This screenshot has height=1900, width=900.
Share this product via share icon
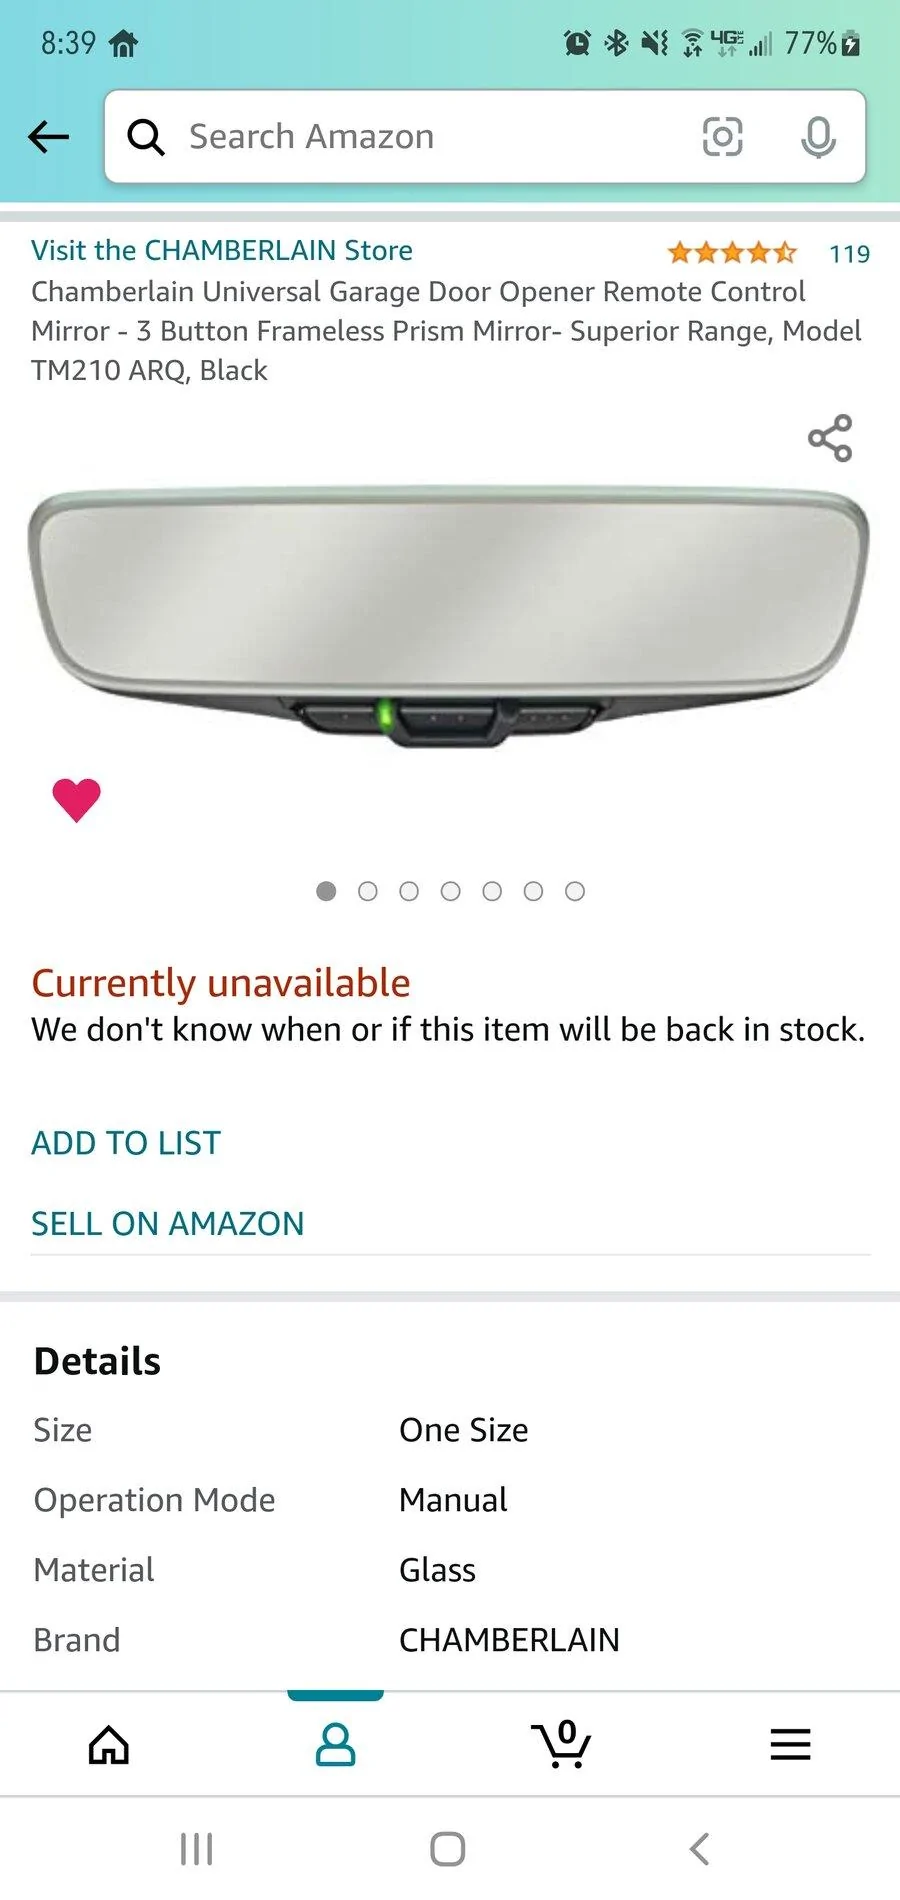(x=830, y=438)
